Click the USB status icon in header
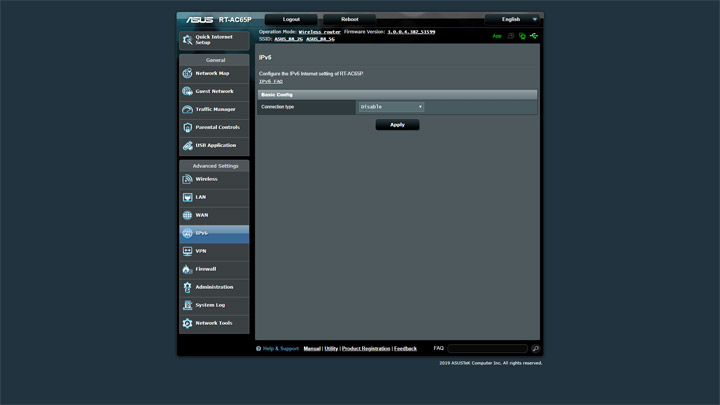Image resolution: width=720 pixels, height=405 pixels. pos(534,36)
